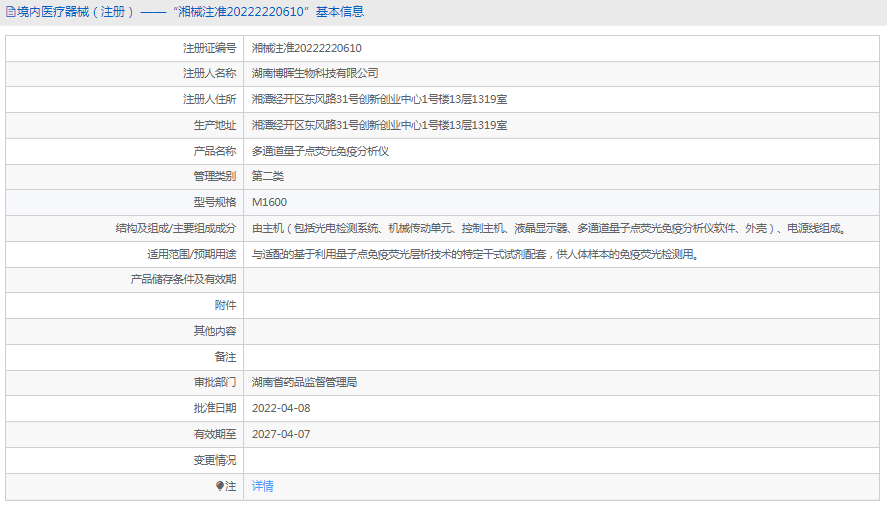Select the structure description starting 由主机
The height and width of the screenshot is (507, 887).
(x=549, y=229)
